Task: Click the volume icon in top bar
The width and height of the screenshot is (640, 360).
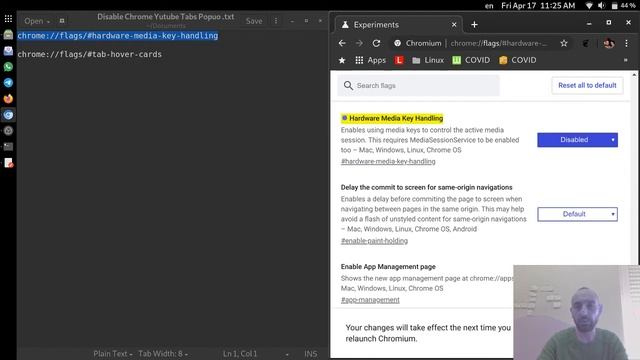Action: [x=601, y=6]
